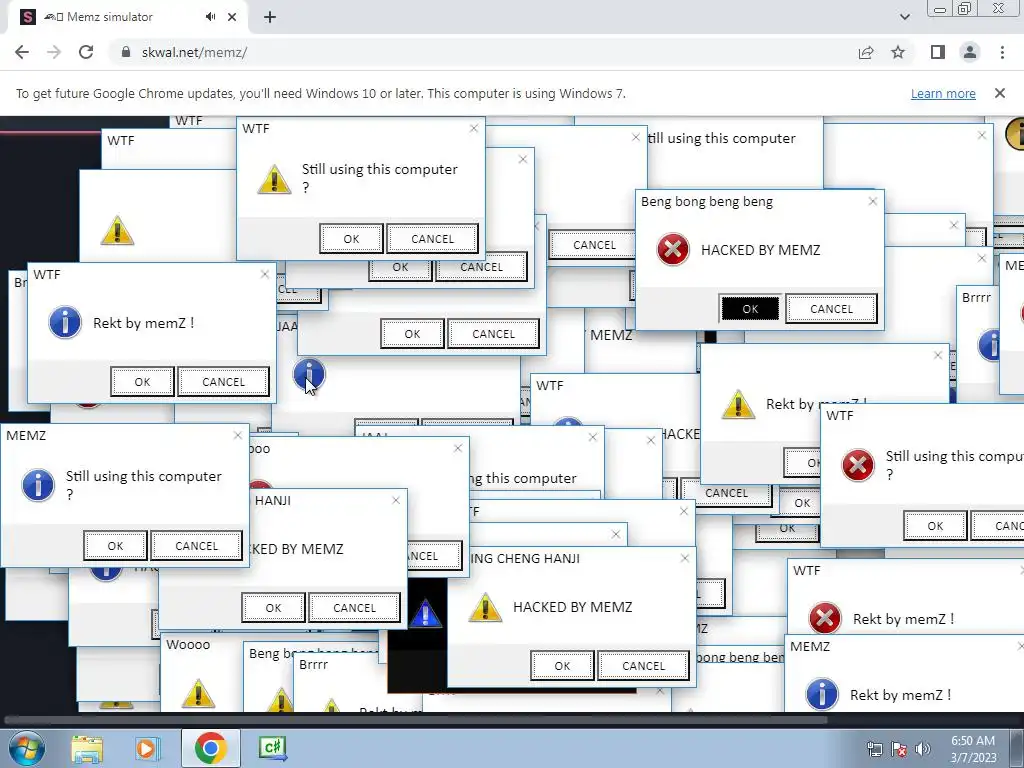
Task: Toggle the Chrome side panel
Action: pyautogui.click(x=938, y=52)
